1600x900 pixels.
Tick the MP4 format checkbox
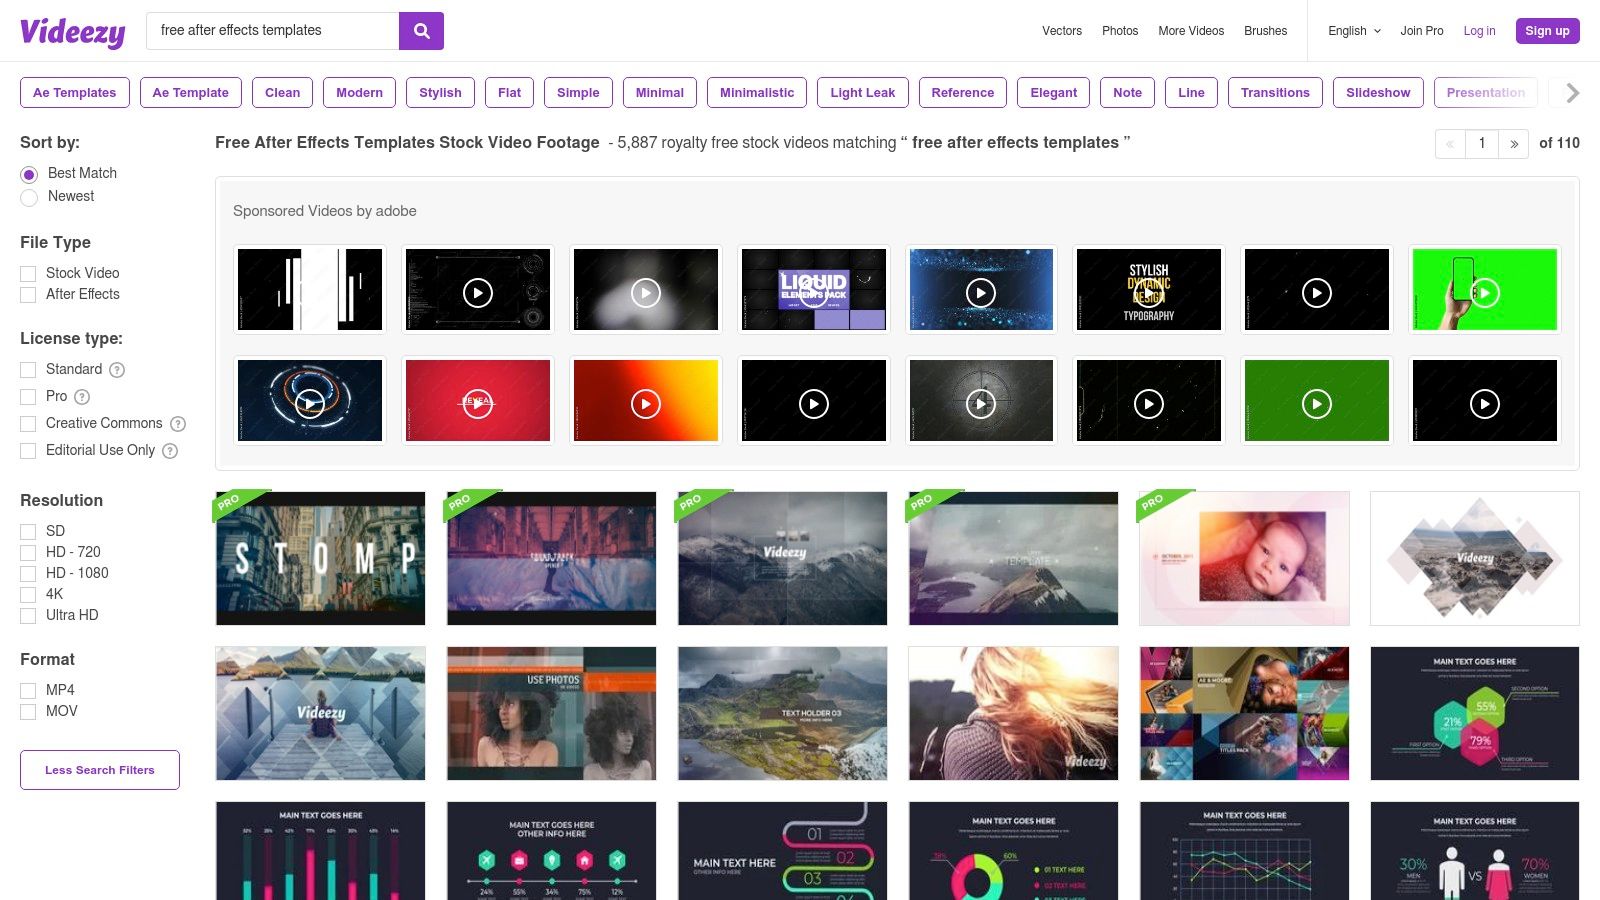(x=28, y=691)
